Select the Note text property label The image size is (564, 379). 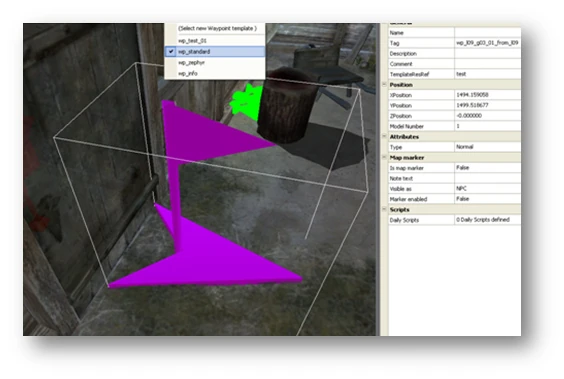401,179
